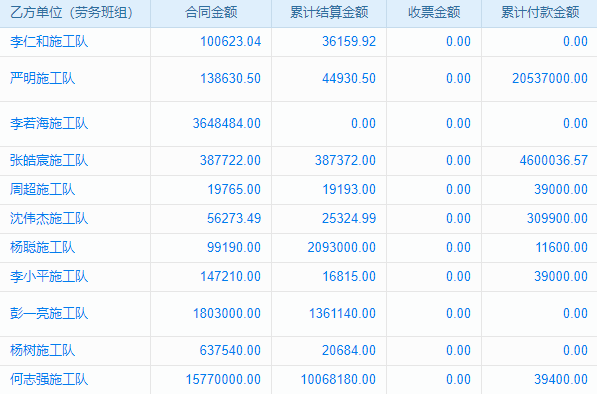This screenshot has height=394, width=597.
Task: Select contract amount 56273.49
Action: (234, 218)
